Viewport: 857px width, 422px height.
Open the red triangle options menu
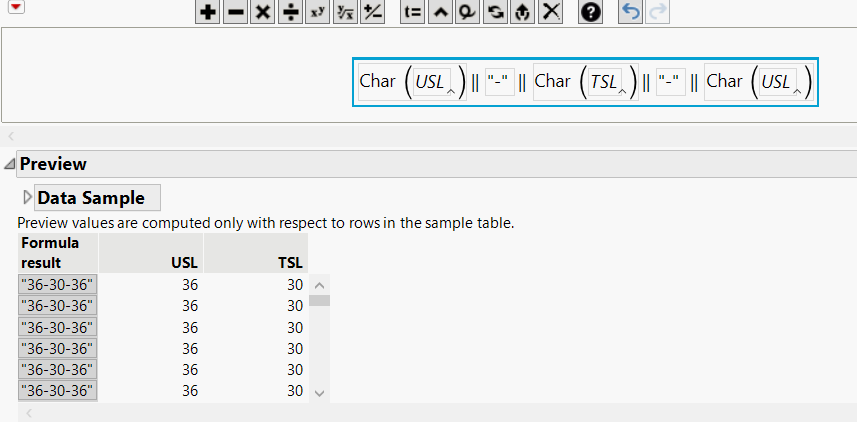pos(16,8)
